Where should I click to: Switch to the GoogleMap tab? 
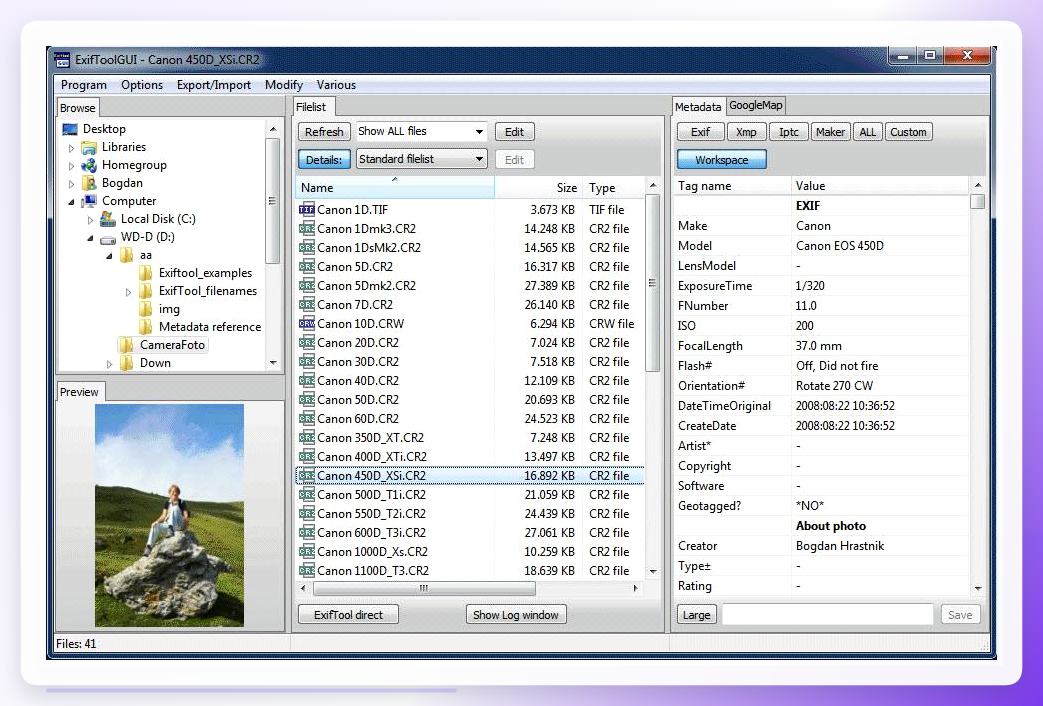pyautogui.click(x=756, y=105)
